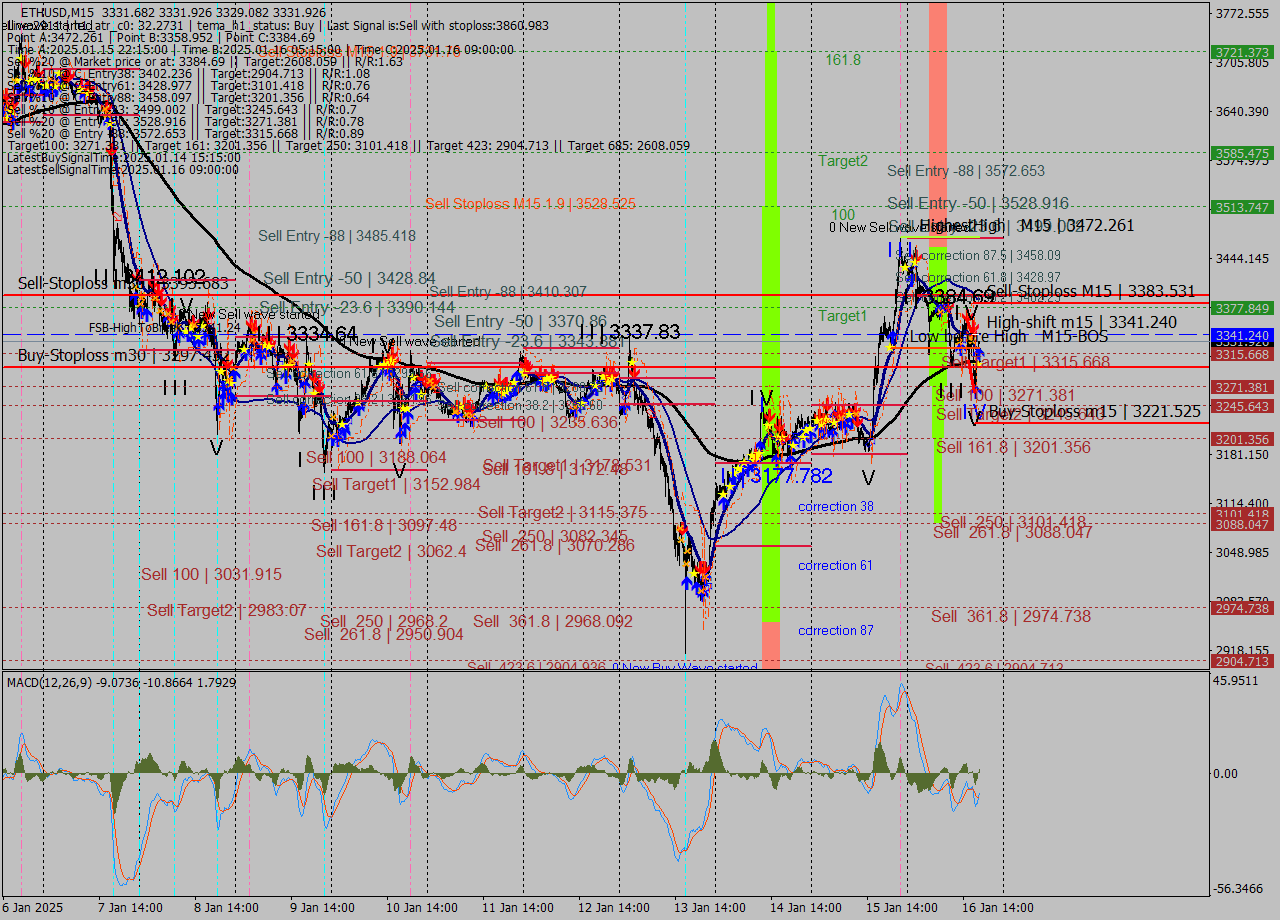The width and height of the screenshot is (1280, 920).
Task: Select the 'Sell-Stoploss M15 | 3383.531' label
Action: pos(1091,292)
